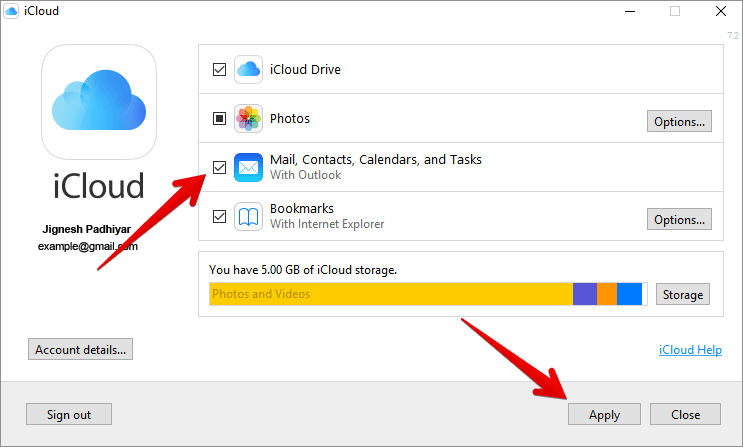
Task: Click the Bookmarks book icon
Action: [x=248, y=217]
